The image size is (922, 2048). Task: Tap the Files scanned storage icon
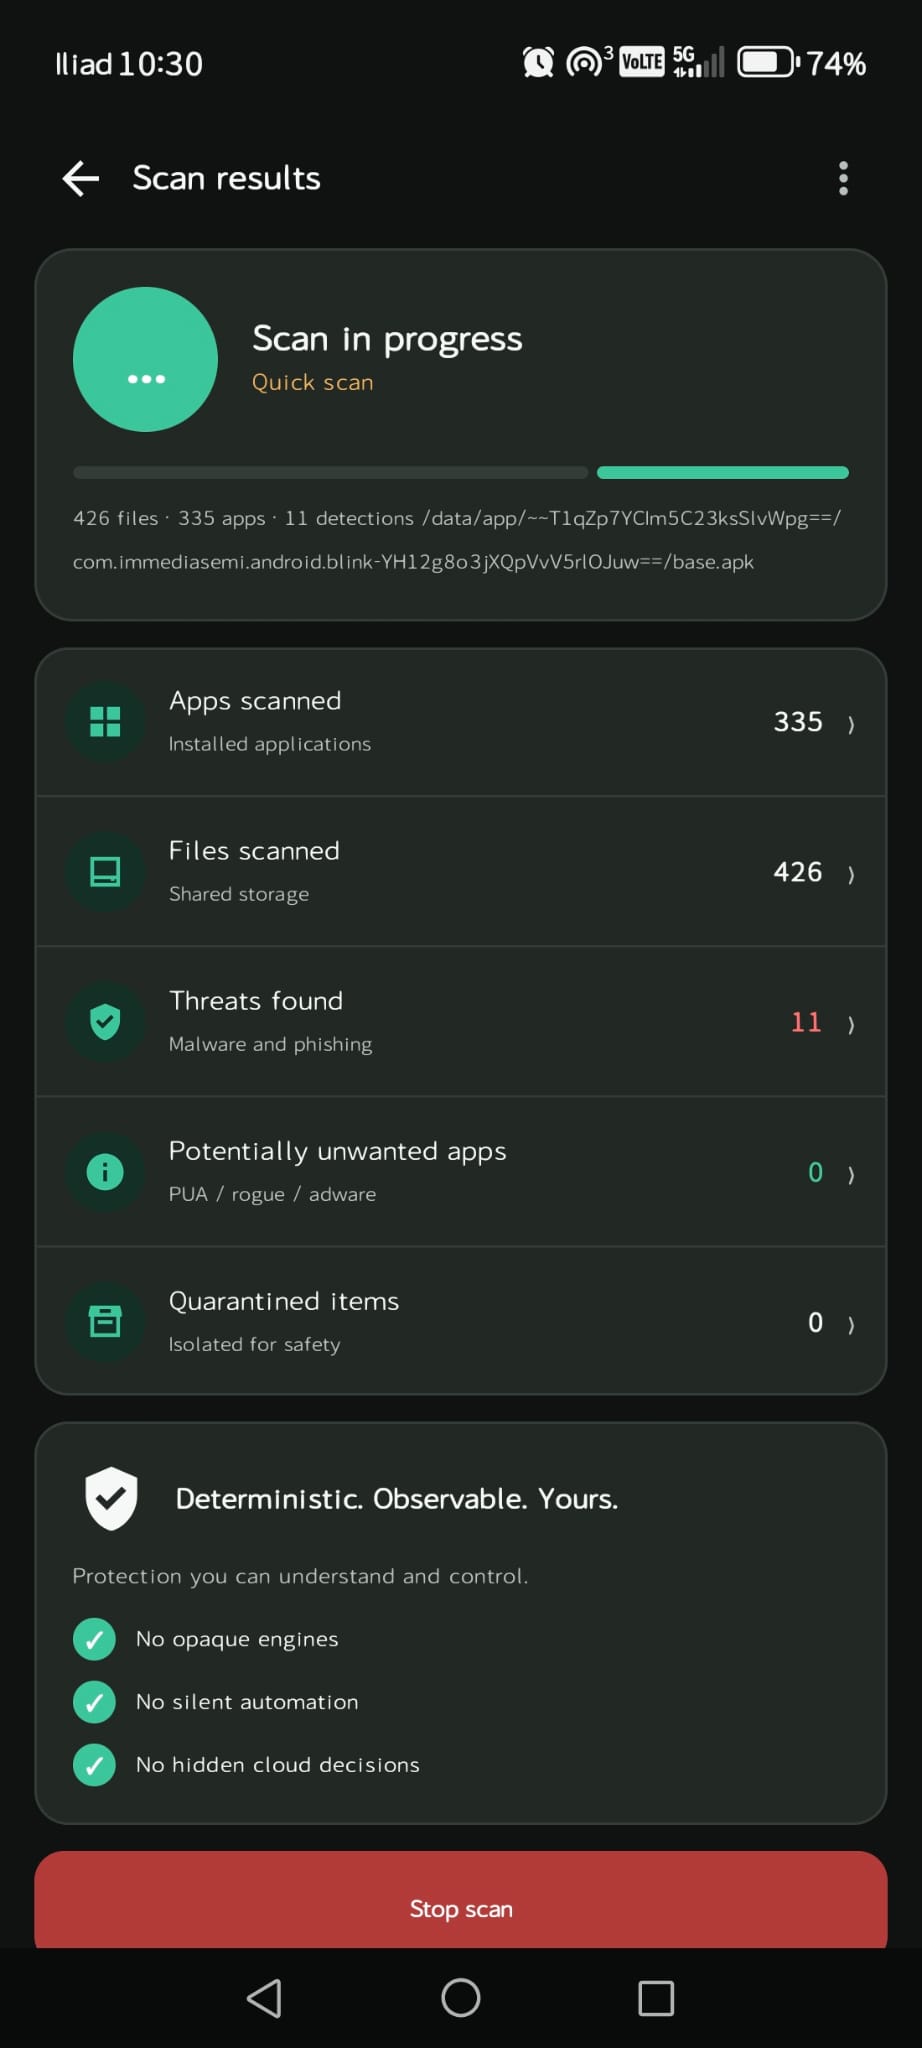point(105,871)
